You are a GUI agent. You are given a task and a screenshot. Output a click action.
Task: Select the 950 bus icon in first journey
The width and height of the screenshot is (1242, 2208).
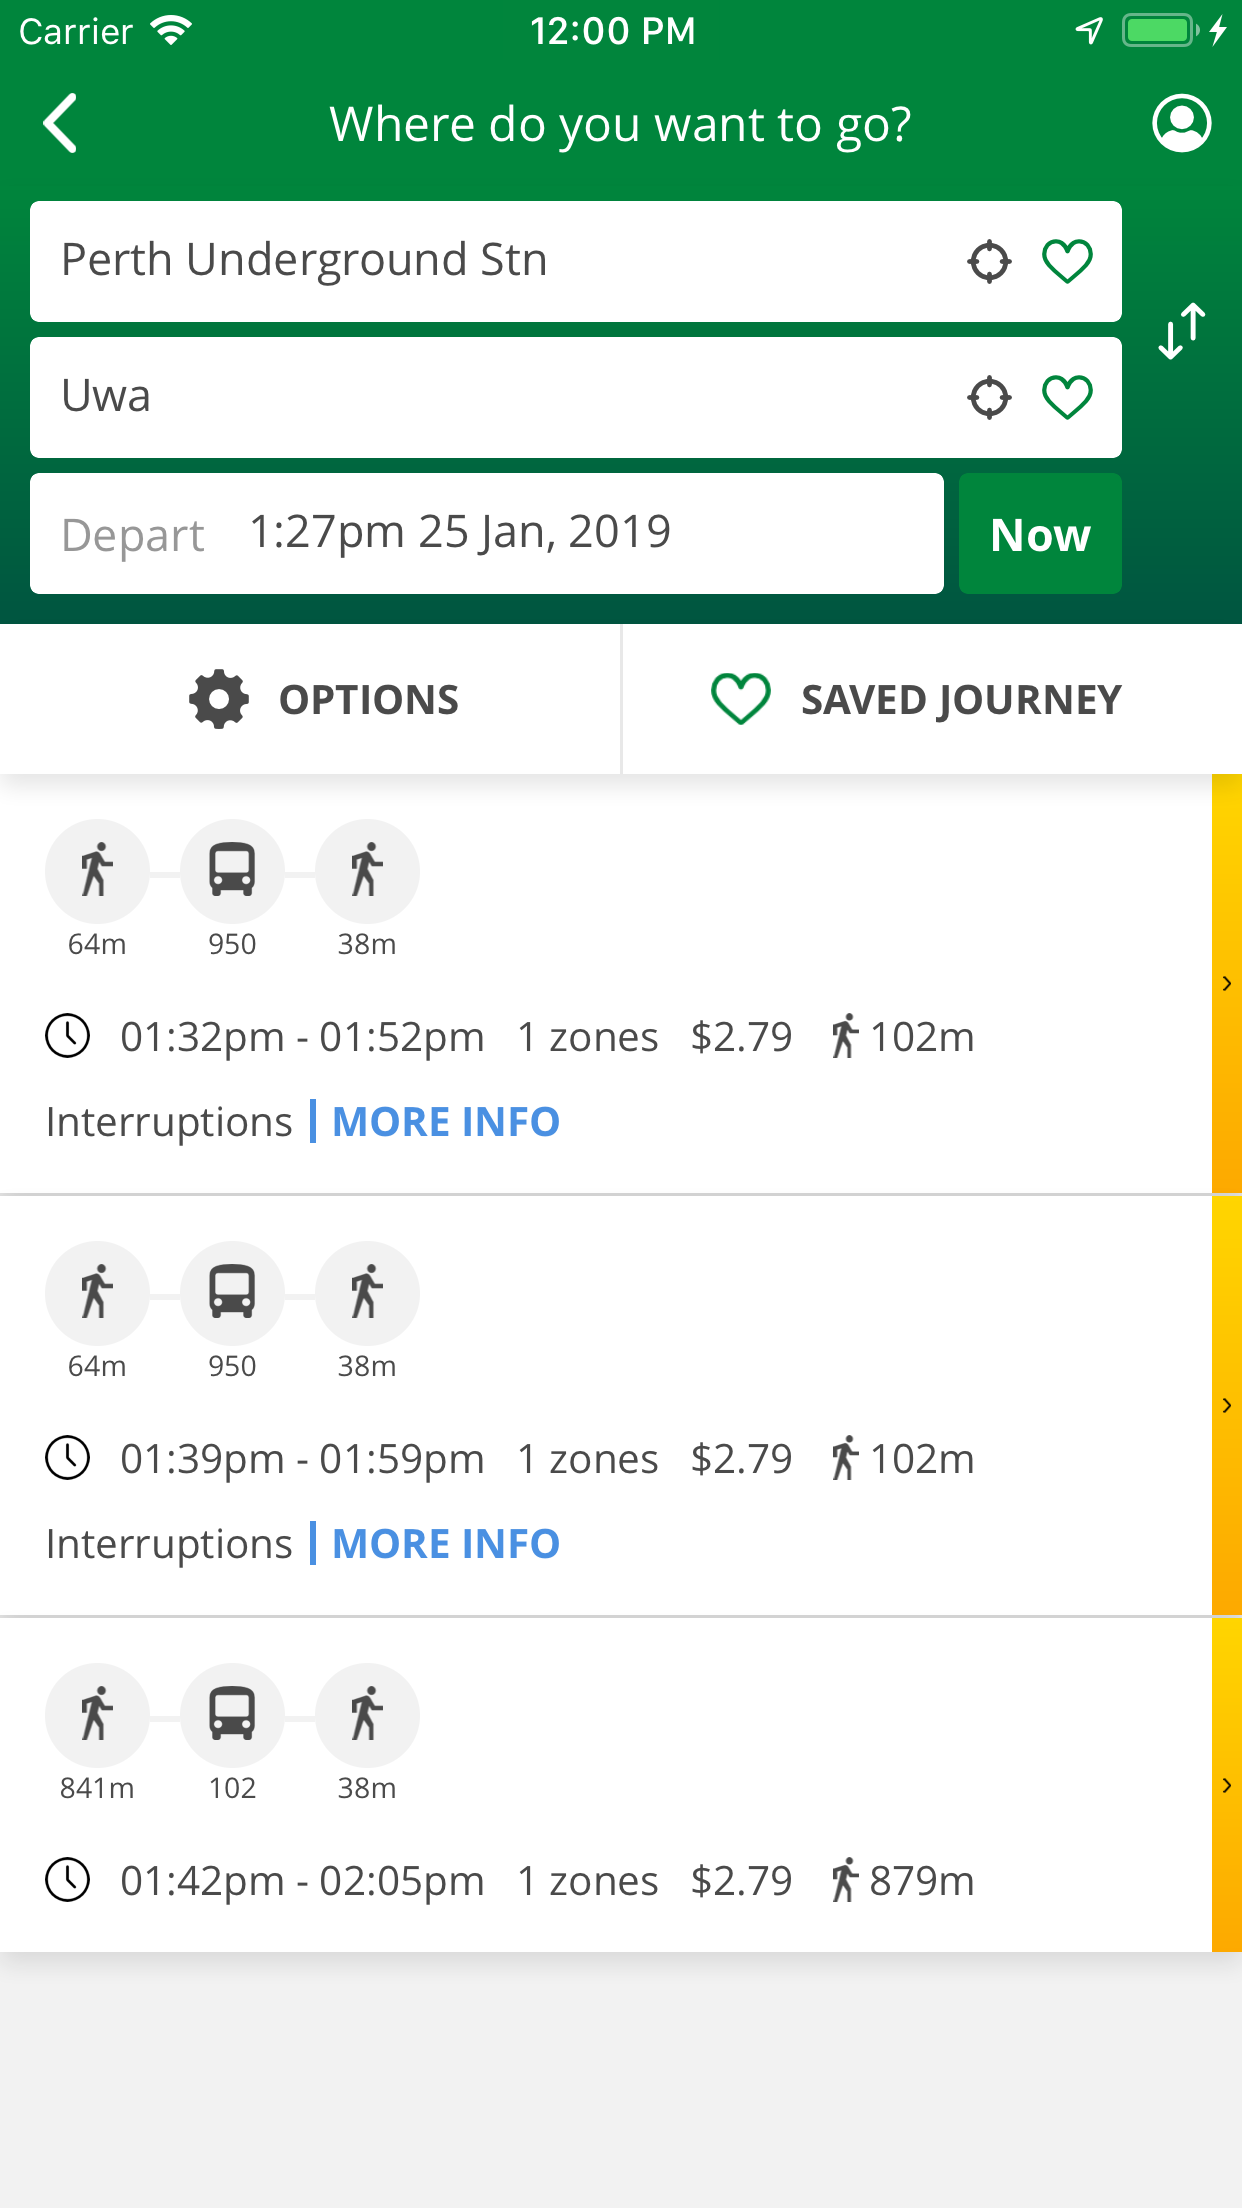click(232, 871)
